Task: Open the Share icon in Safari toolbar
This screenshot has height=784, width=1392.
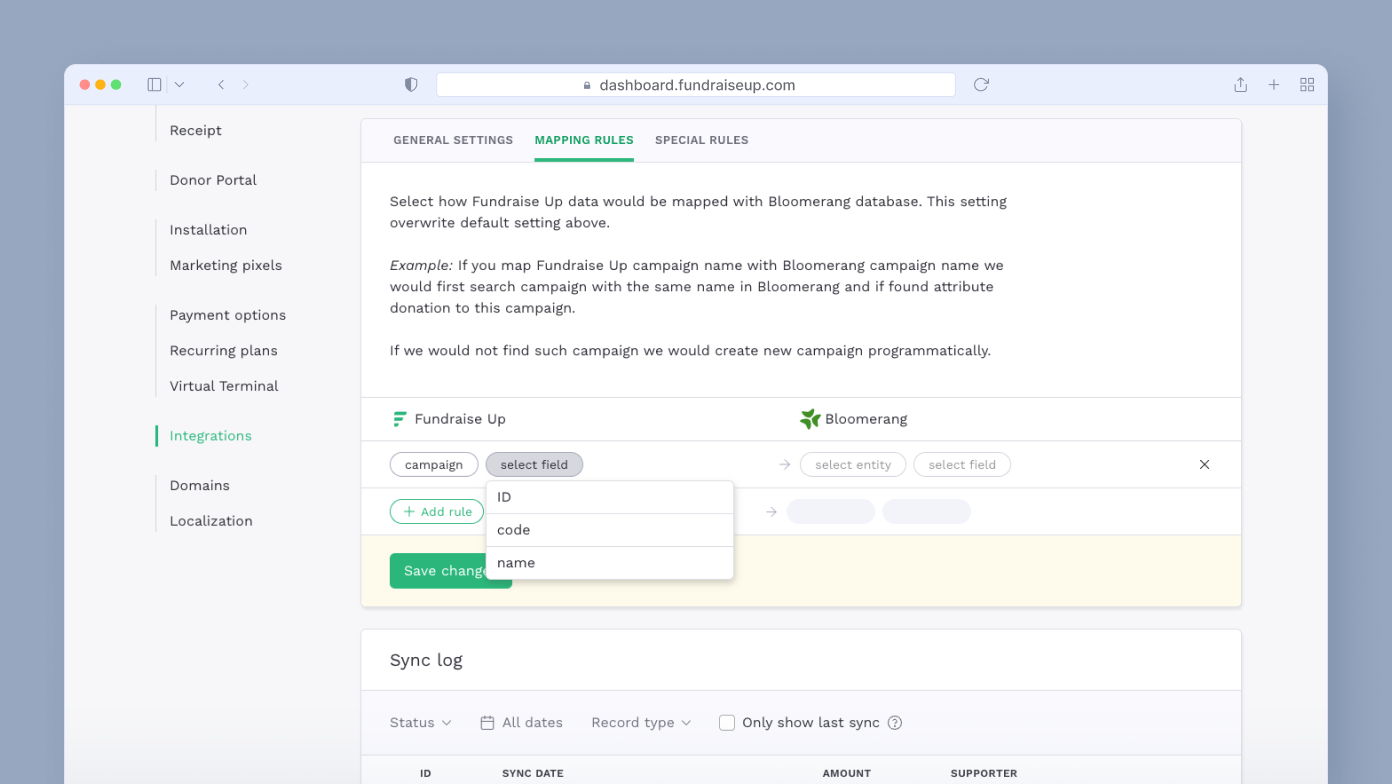Action: click(x=1240, y=85)
